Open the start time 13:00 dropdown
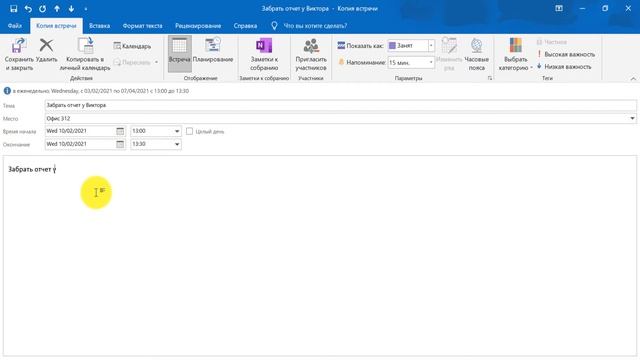 (x=177, y=131)
